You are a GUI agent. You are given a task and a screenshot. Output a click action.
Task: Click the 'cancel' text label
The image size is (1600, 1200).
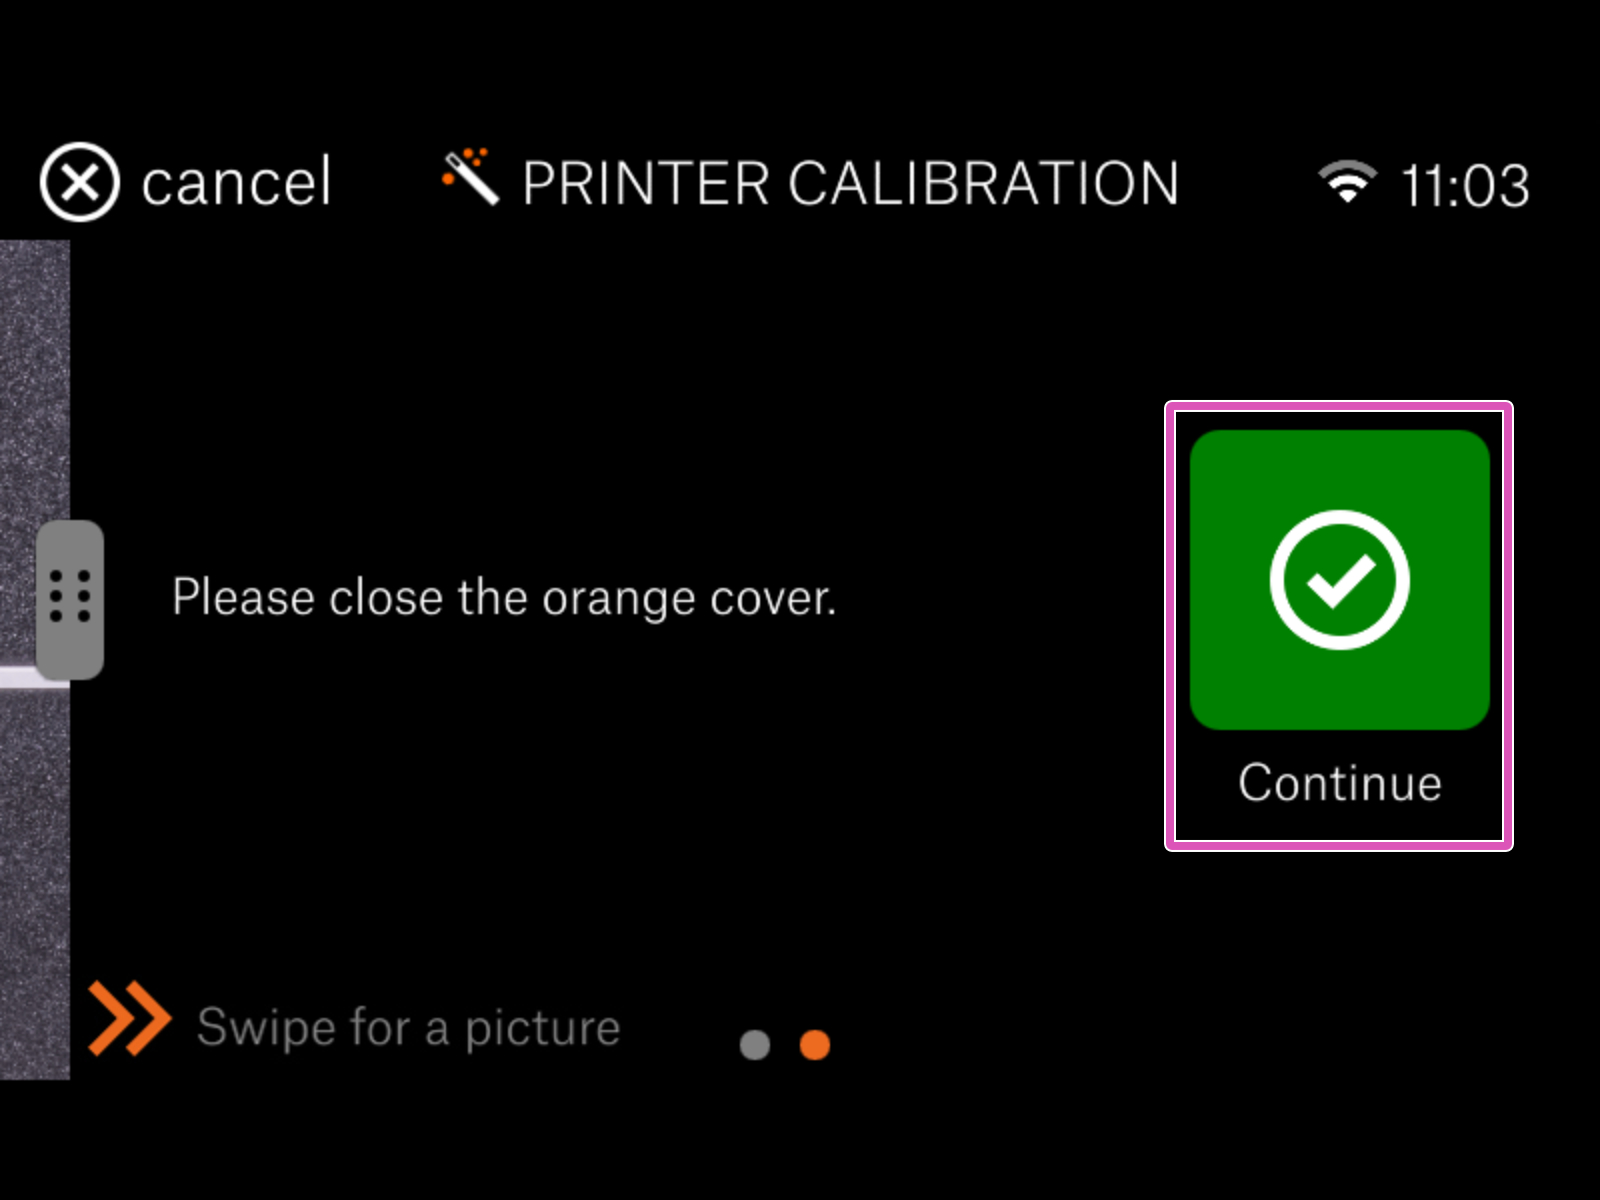[236, 183]
